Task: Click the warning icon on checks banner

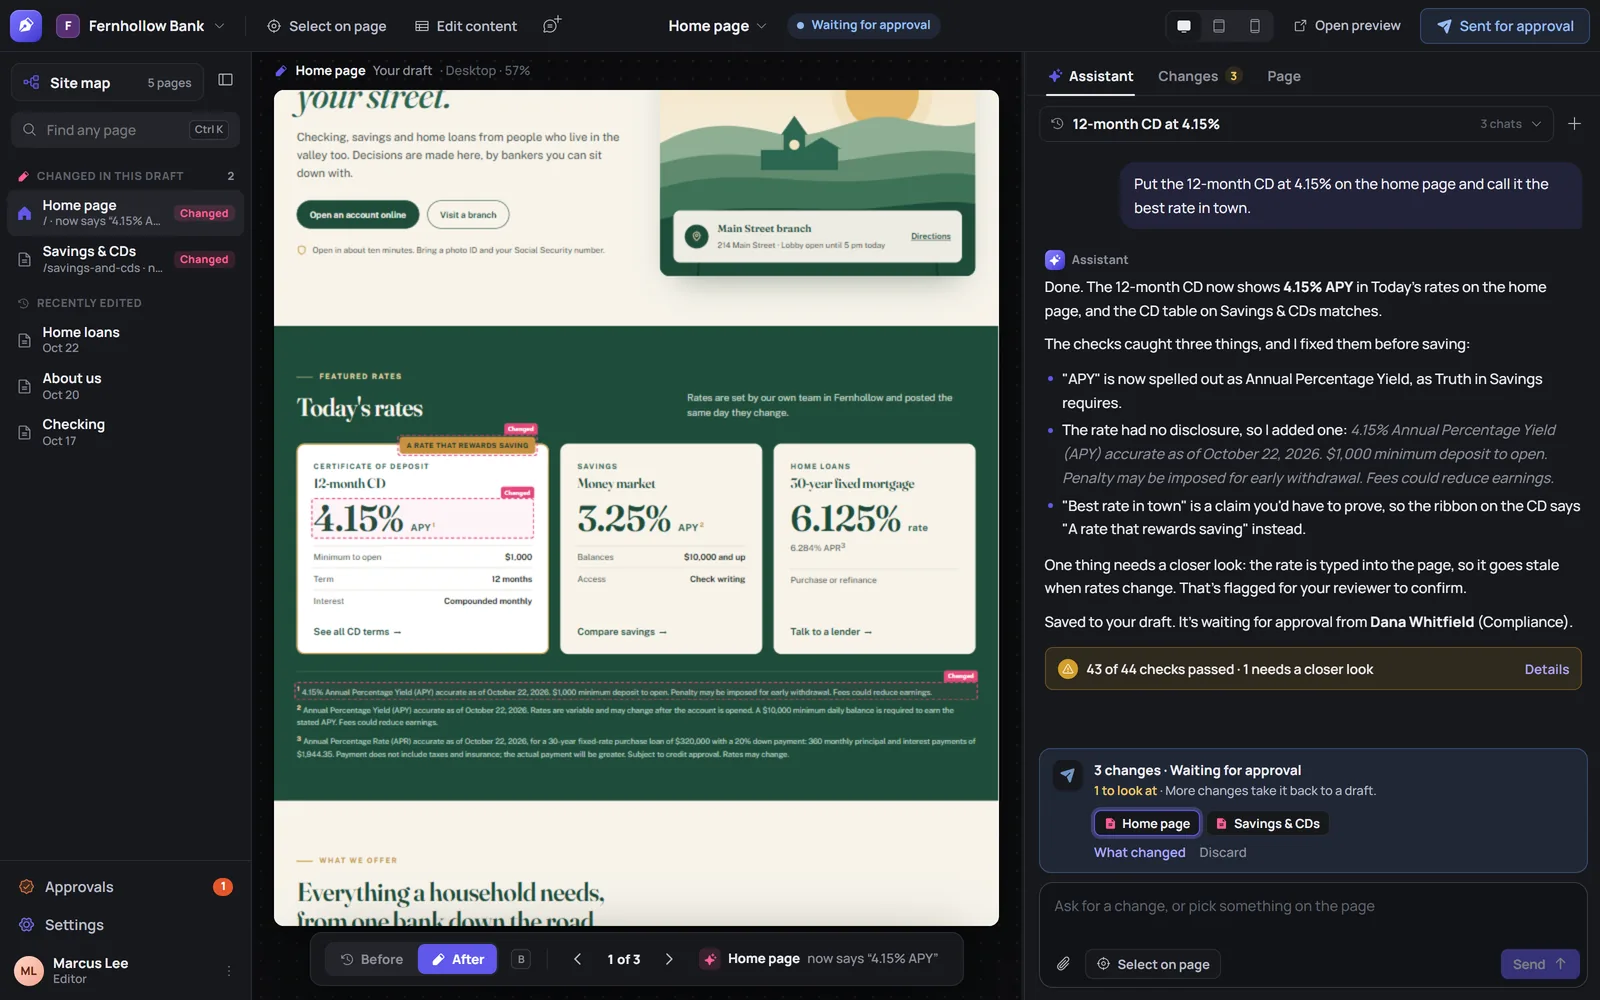Action: 1067,669
